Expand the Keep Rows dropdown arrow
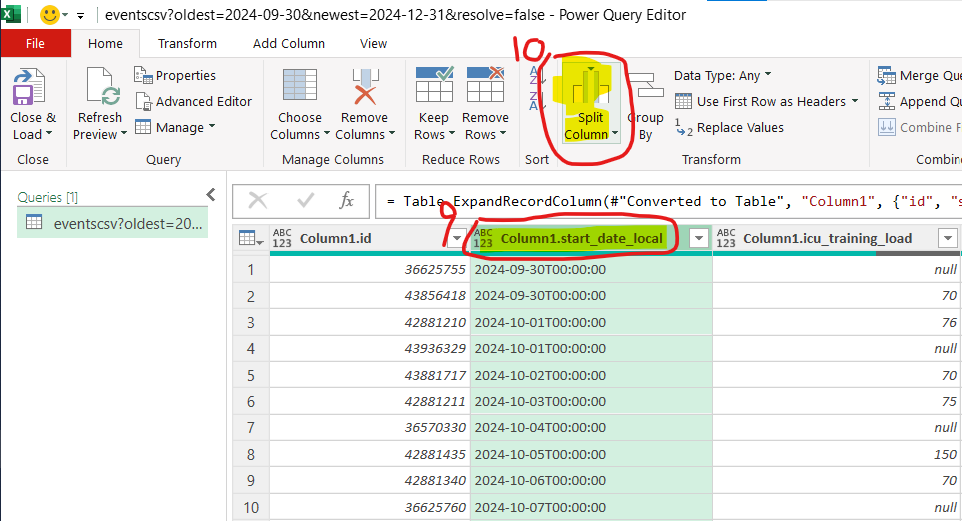 [452, 134]
